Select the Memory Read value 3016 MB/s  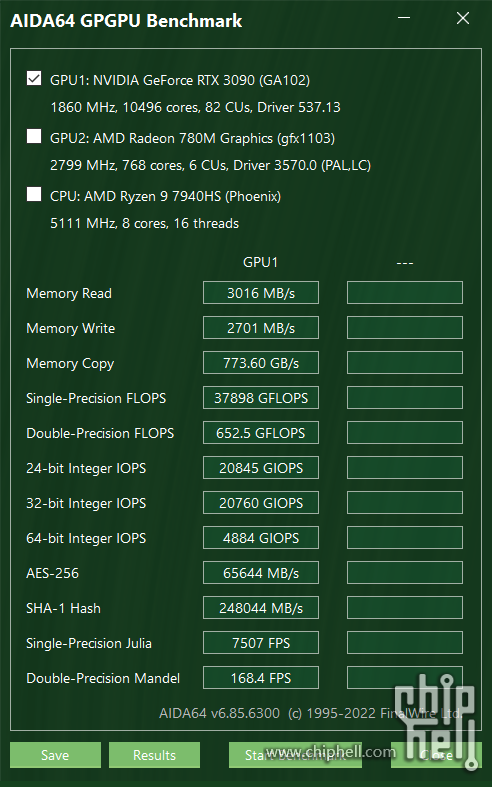point(261,293)
